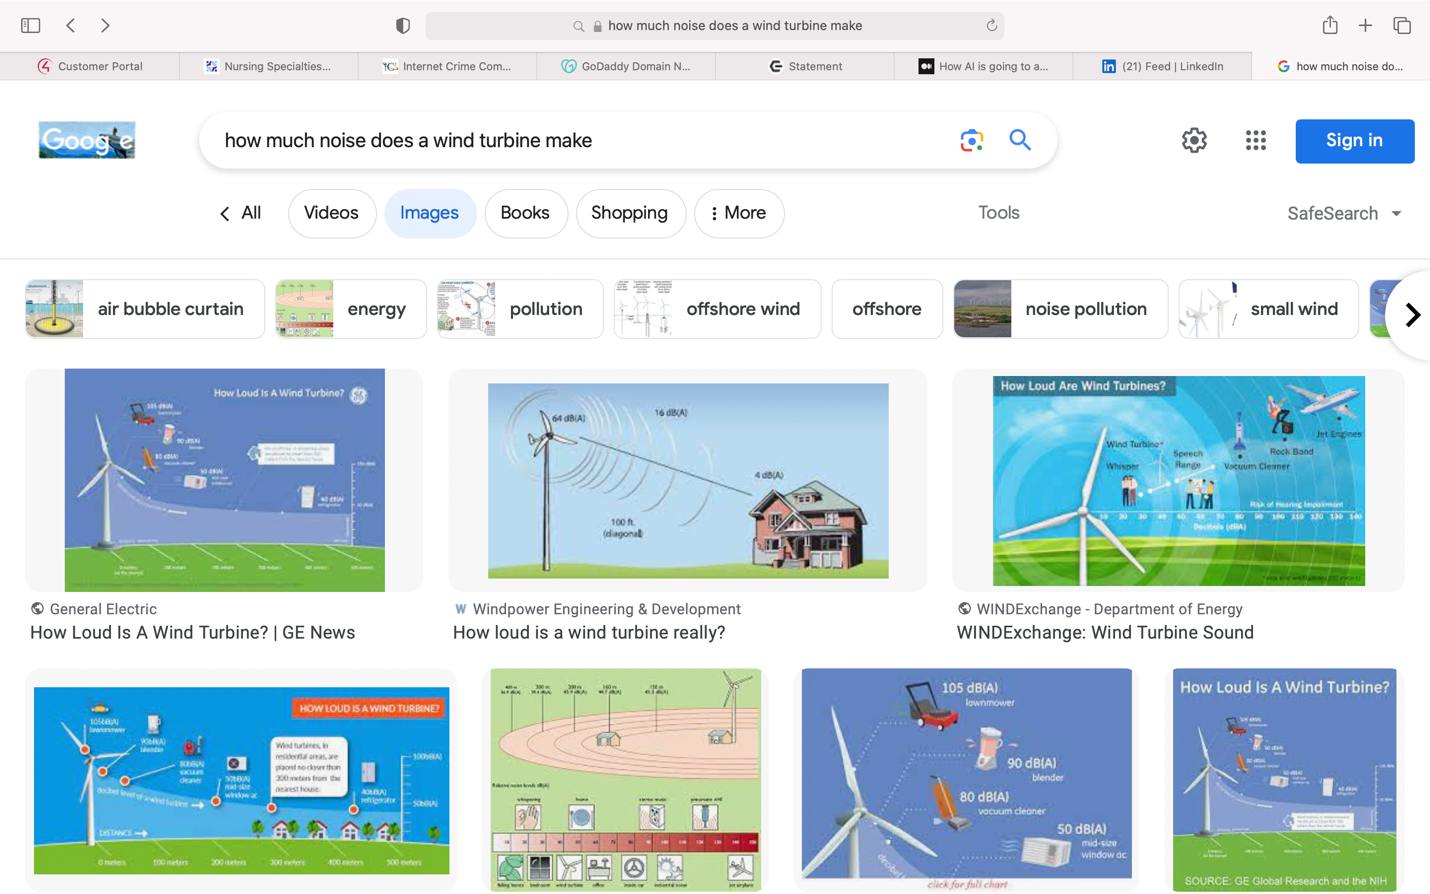The width and height of the screenshot is (1430, 894).
Task: Switch to Nursing Specialties tab
Action: tap(268, 66)
